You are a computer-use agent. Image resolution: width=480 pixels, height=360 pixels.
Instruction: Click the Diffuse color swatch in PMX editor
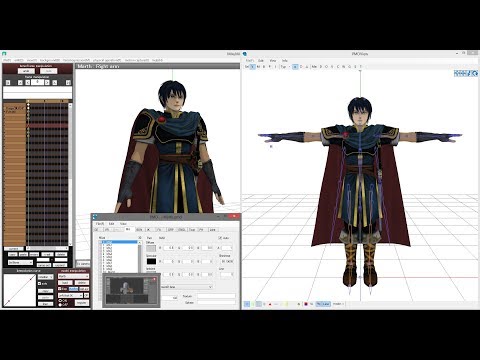(x=151, y=248)
